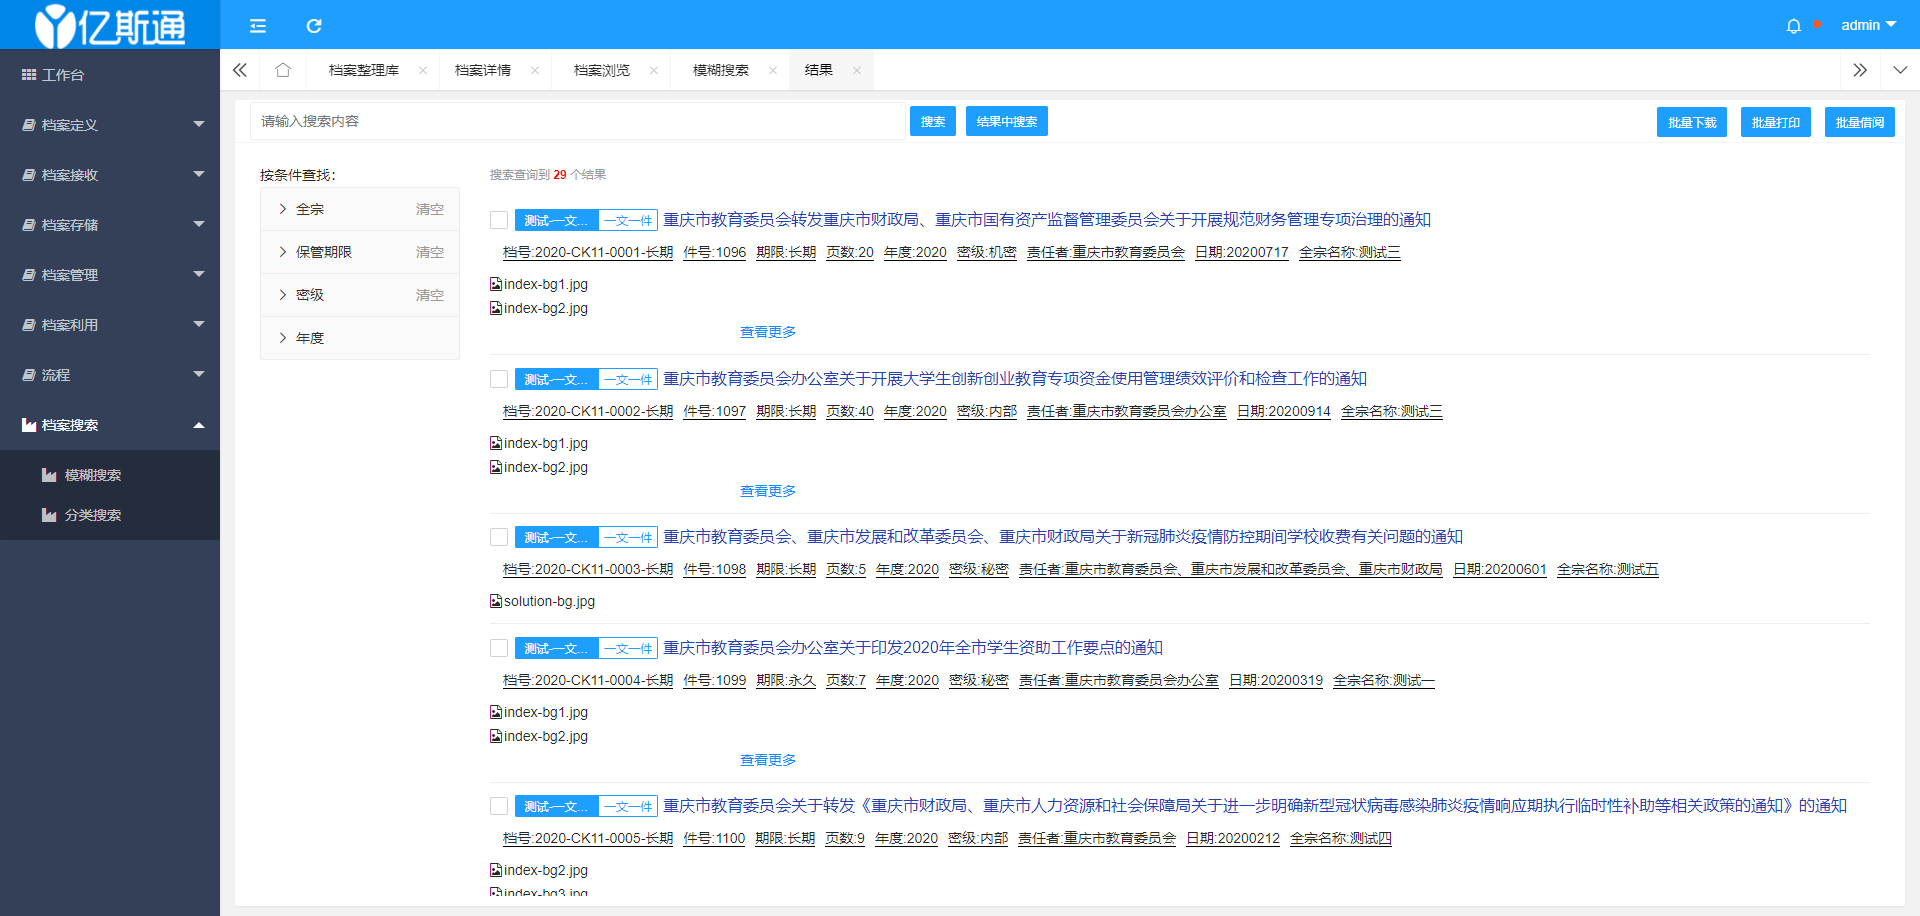
Task: Clear the 密级 filter with 清空
Action: (430, 295)
